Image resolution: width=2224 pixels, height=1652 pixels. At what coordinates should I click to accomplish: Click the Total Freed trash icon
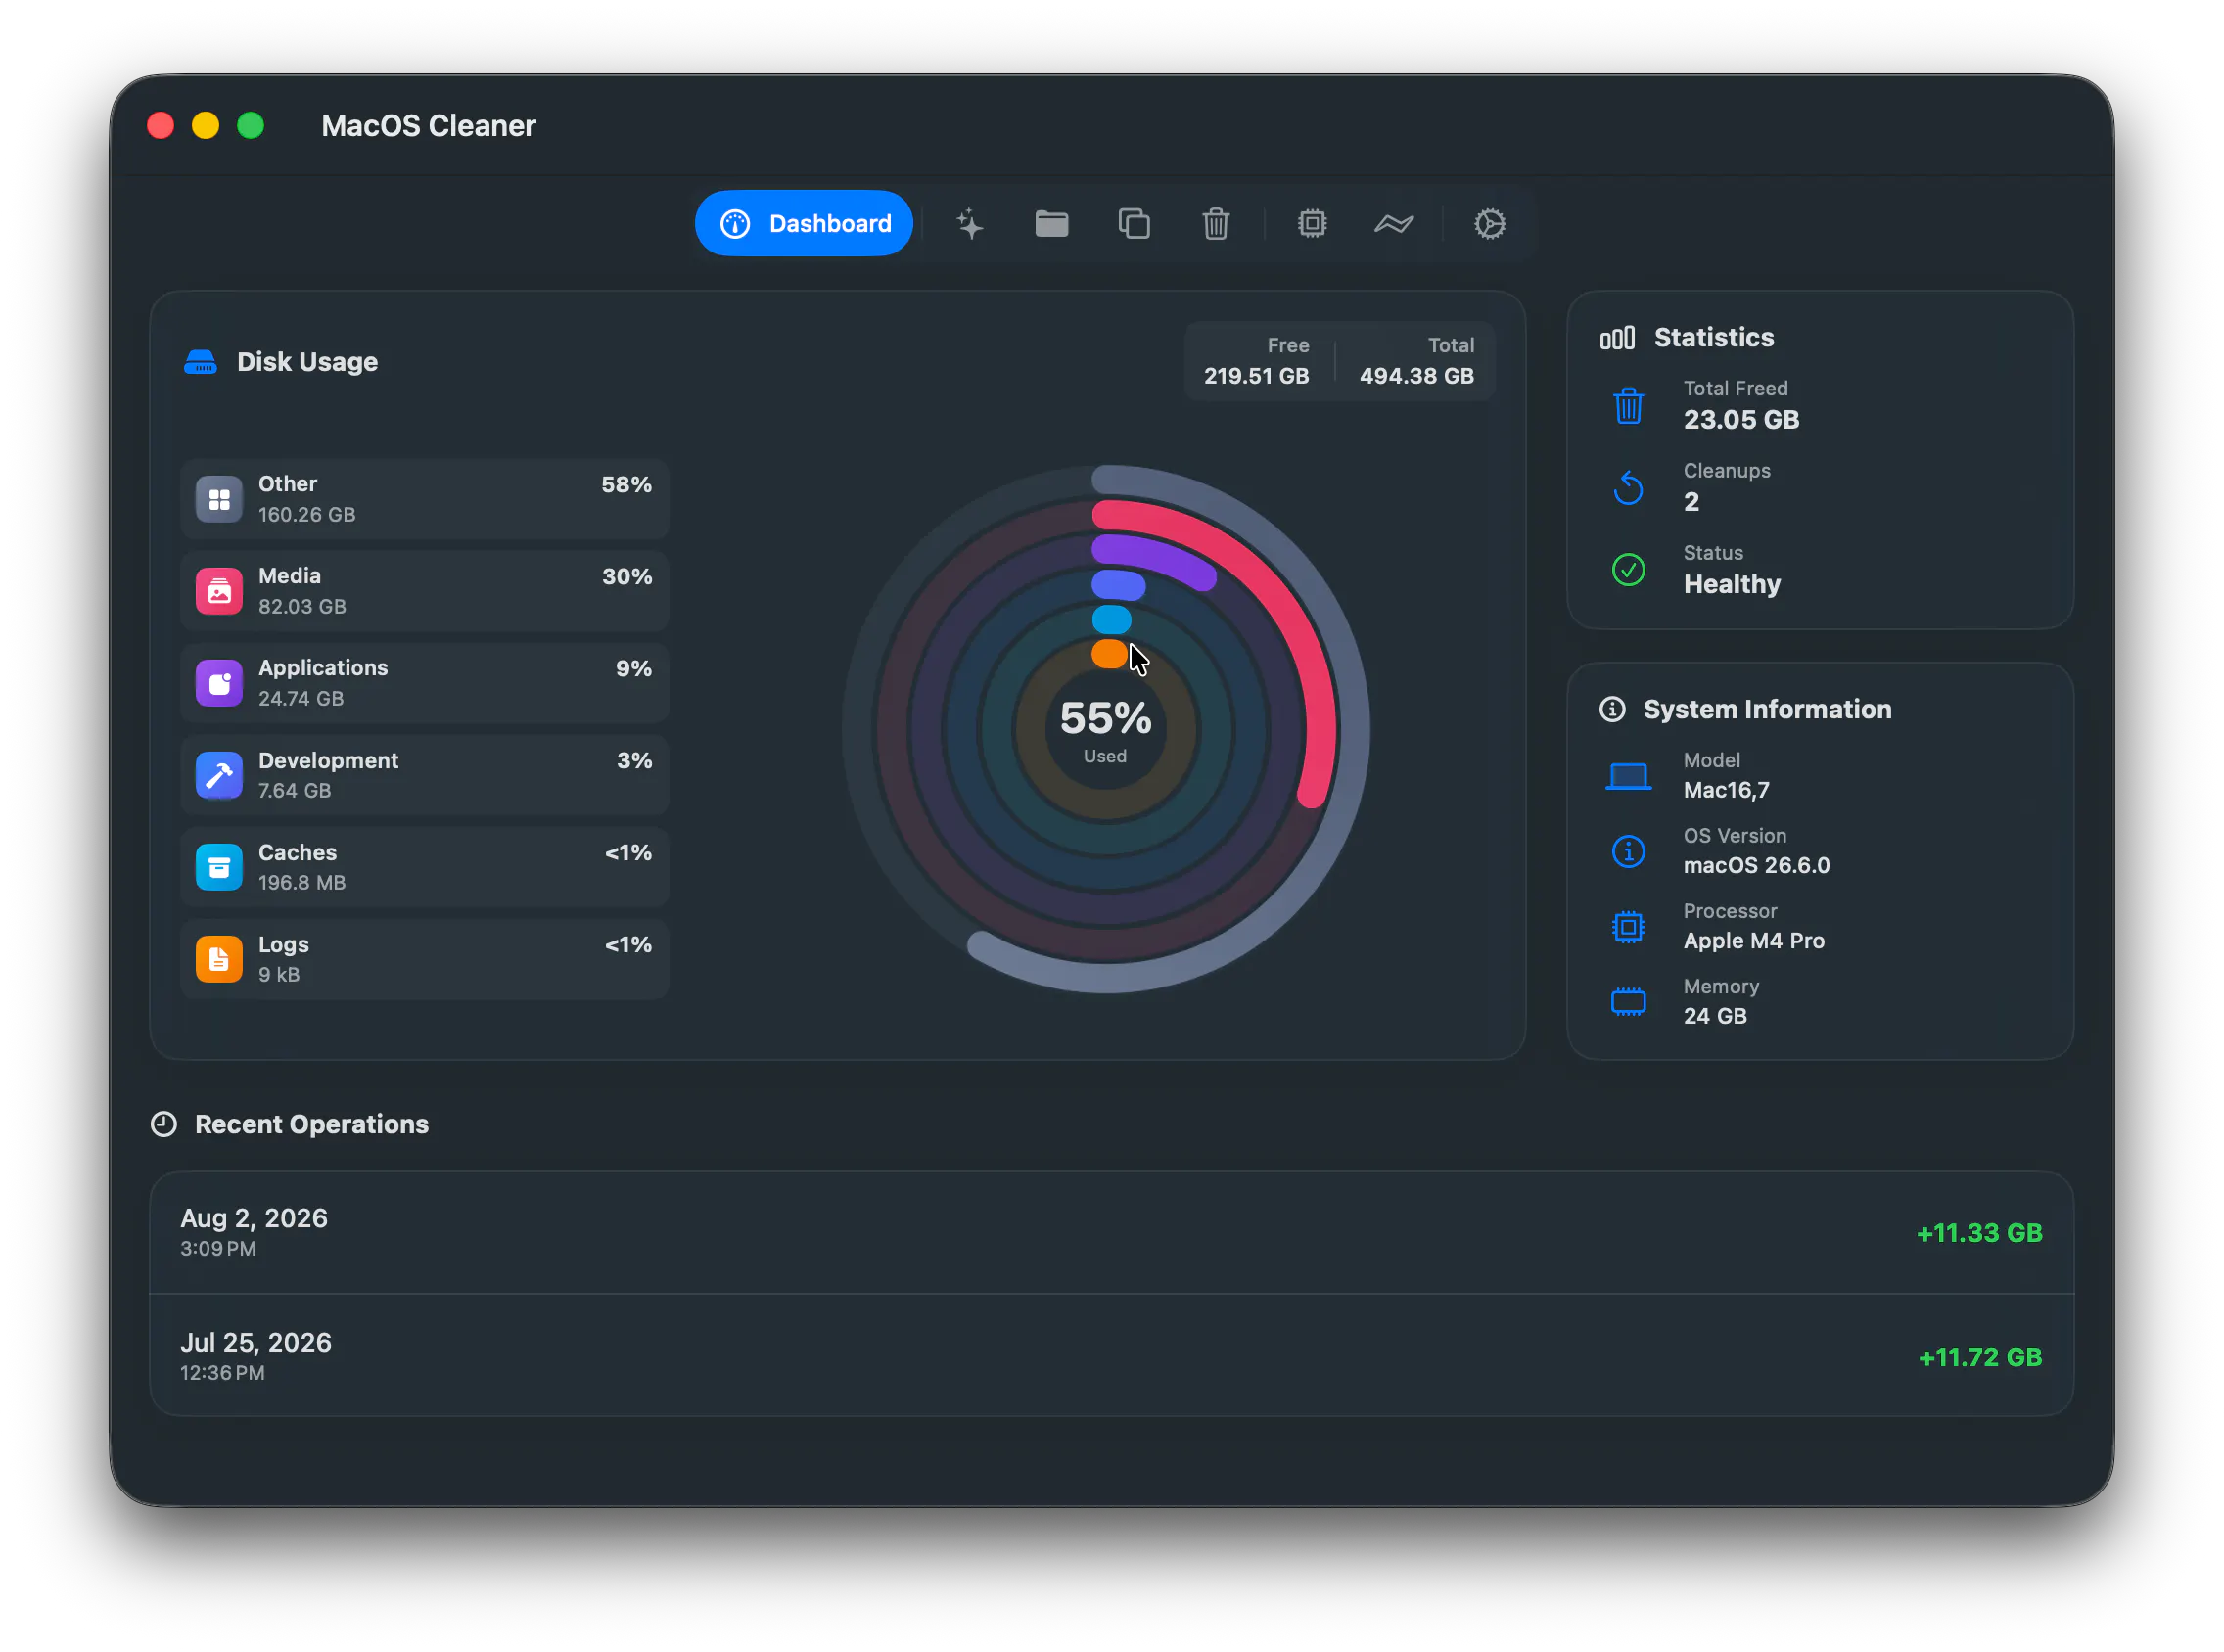pos(1628,405)
